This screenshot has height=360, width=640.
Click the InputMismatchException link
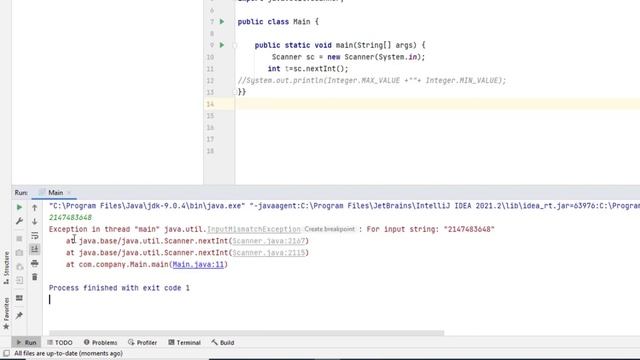tap(253, 229)
